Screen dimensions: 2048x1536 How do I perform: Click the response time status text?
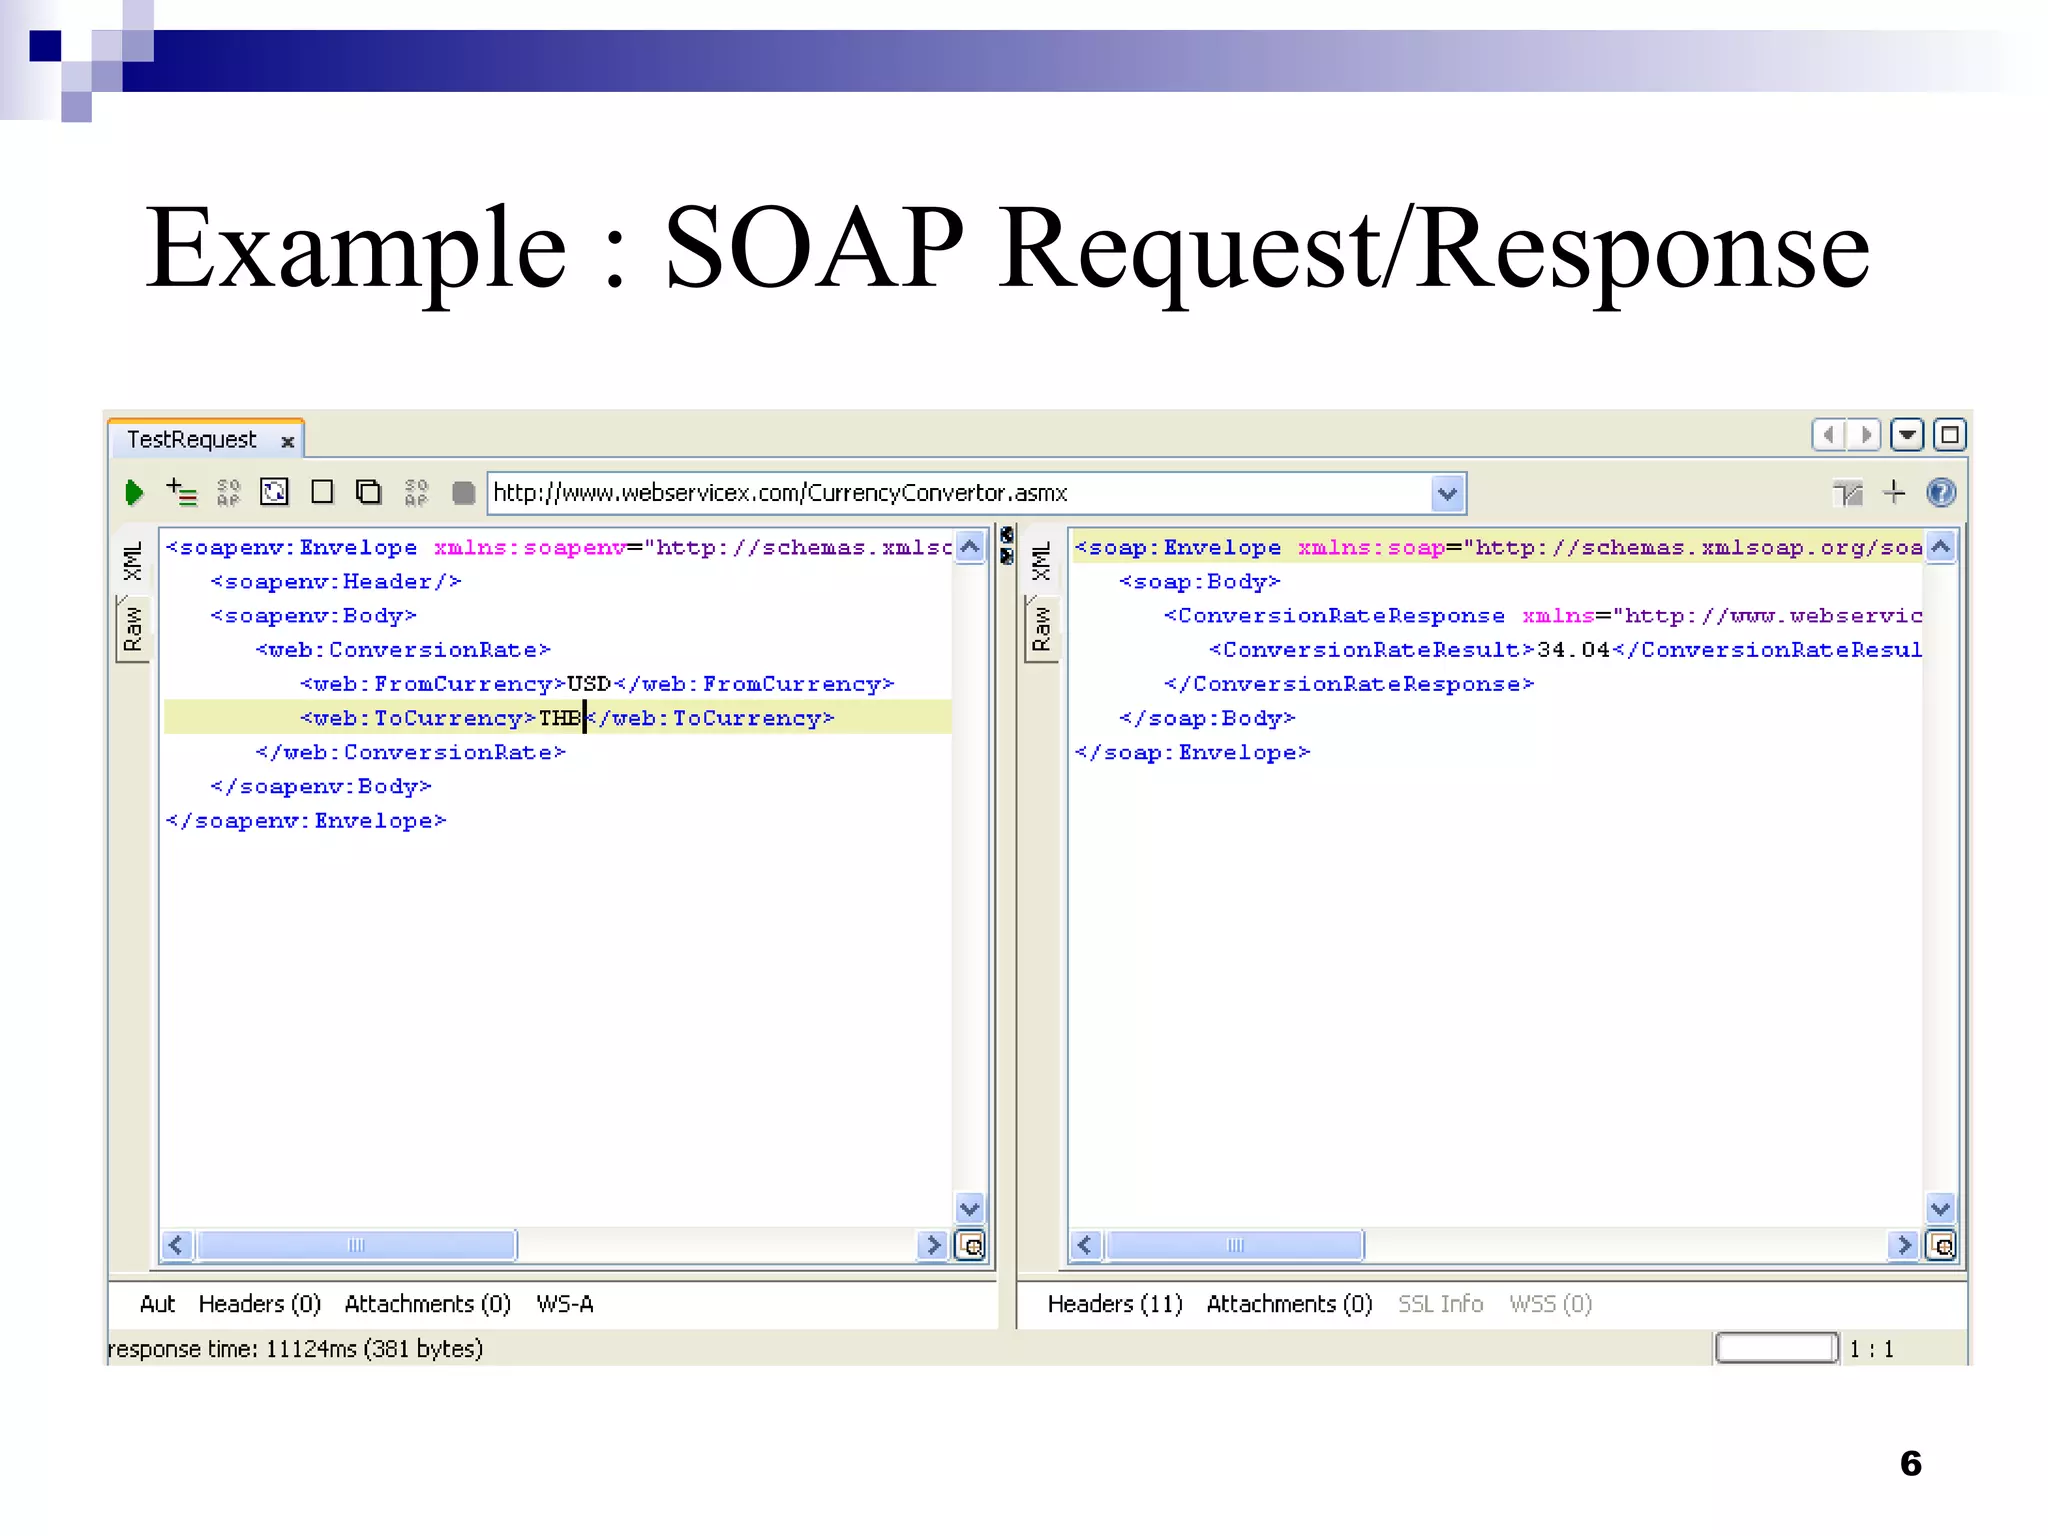tap(295, 1349)
